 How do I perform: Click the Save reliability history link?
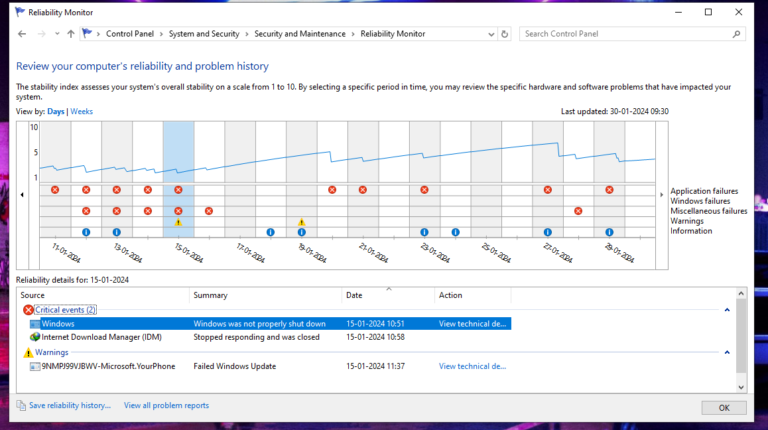(x=70, y=406)
